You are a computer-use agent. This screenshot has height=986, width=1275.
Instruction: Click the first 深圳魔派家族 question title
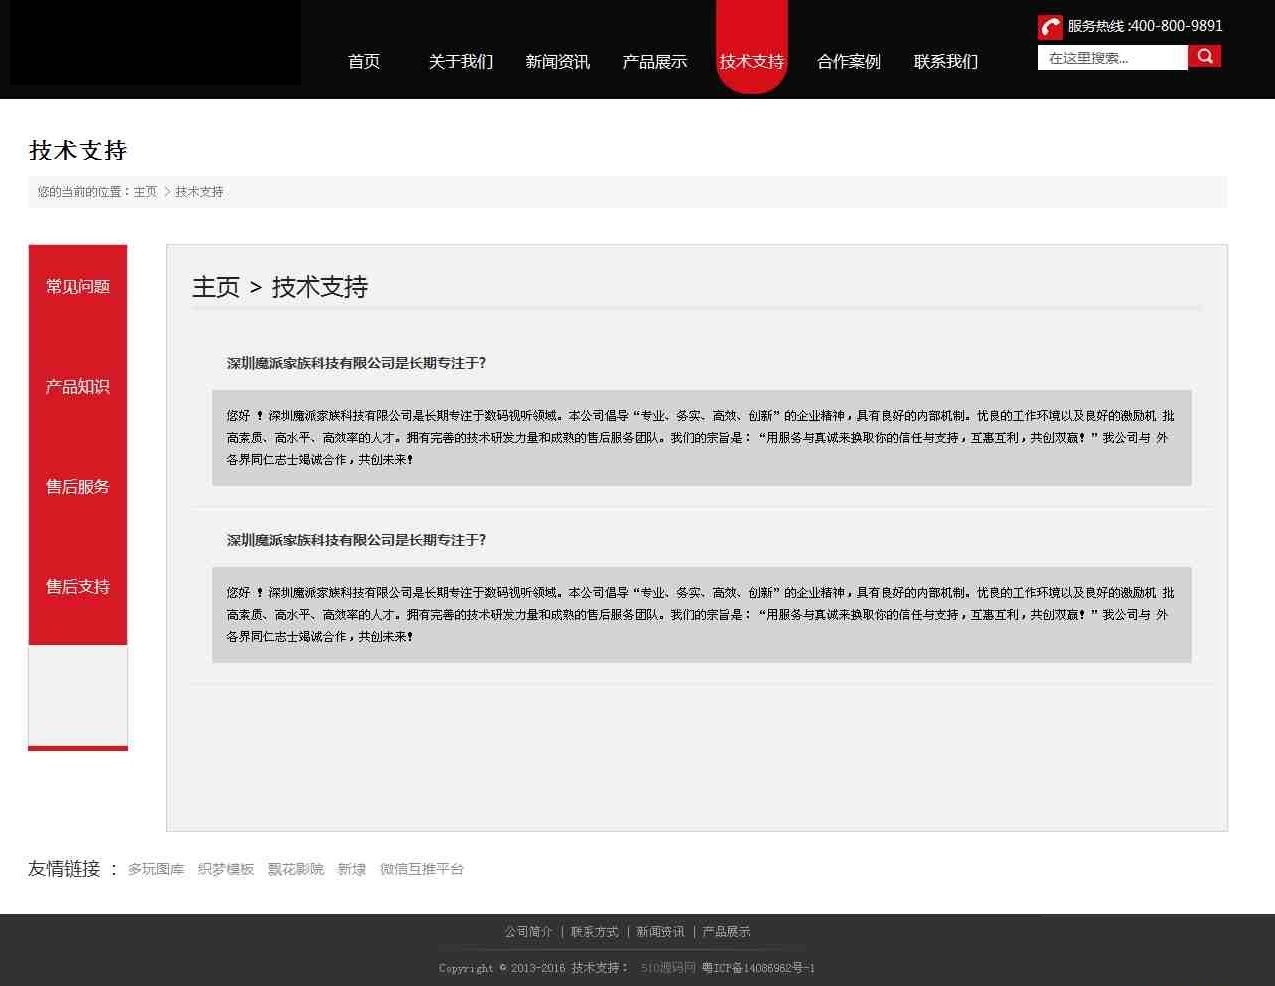pos(356,363)
